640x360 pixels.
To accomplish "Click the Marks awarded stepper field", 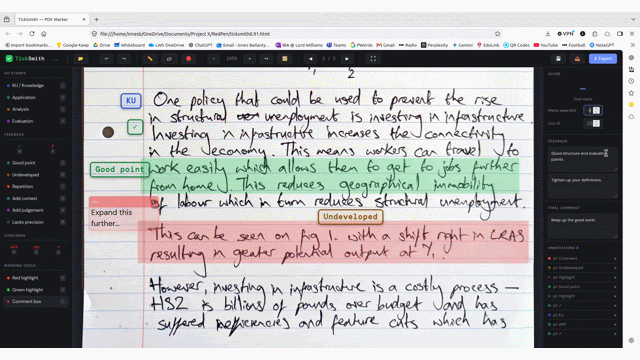I will (x=592, y=110).
